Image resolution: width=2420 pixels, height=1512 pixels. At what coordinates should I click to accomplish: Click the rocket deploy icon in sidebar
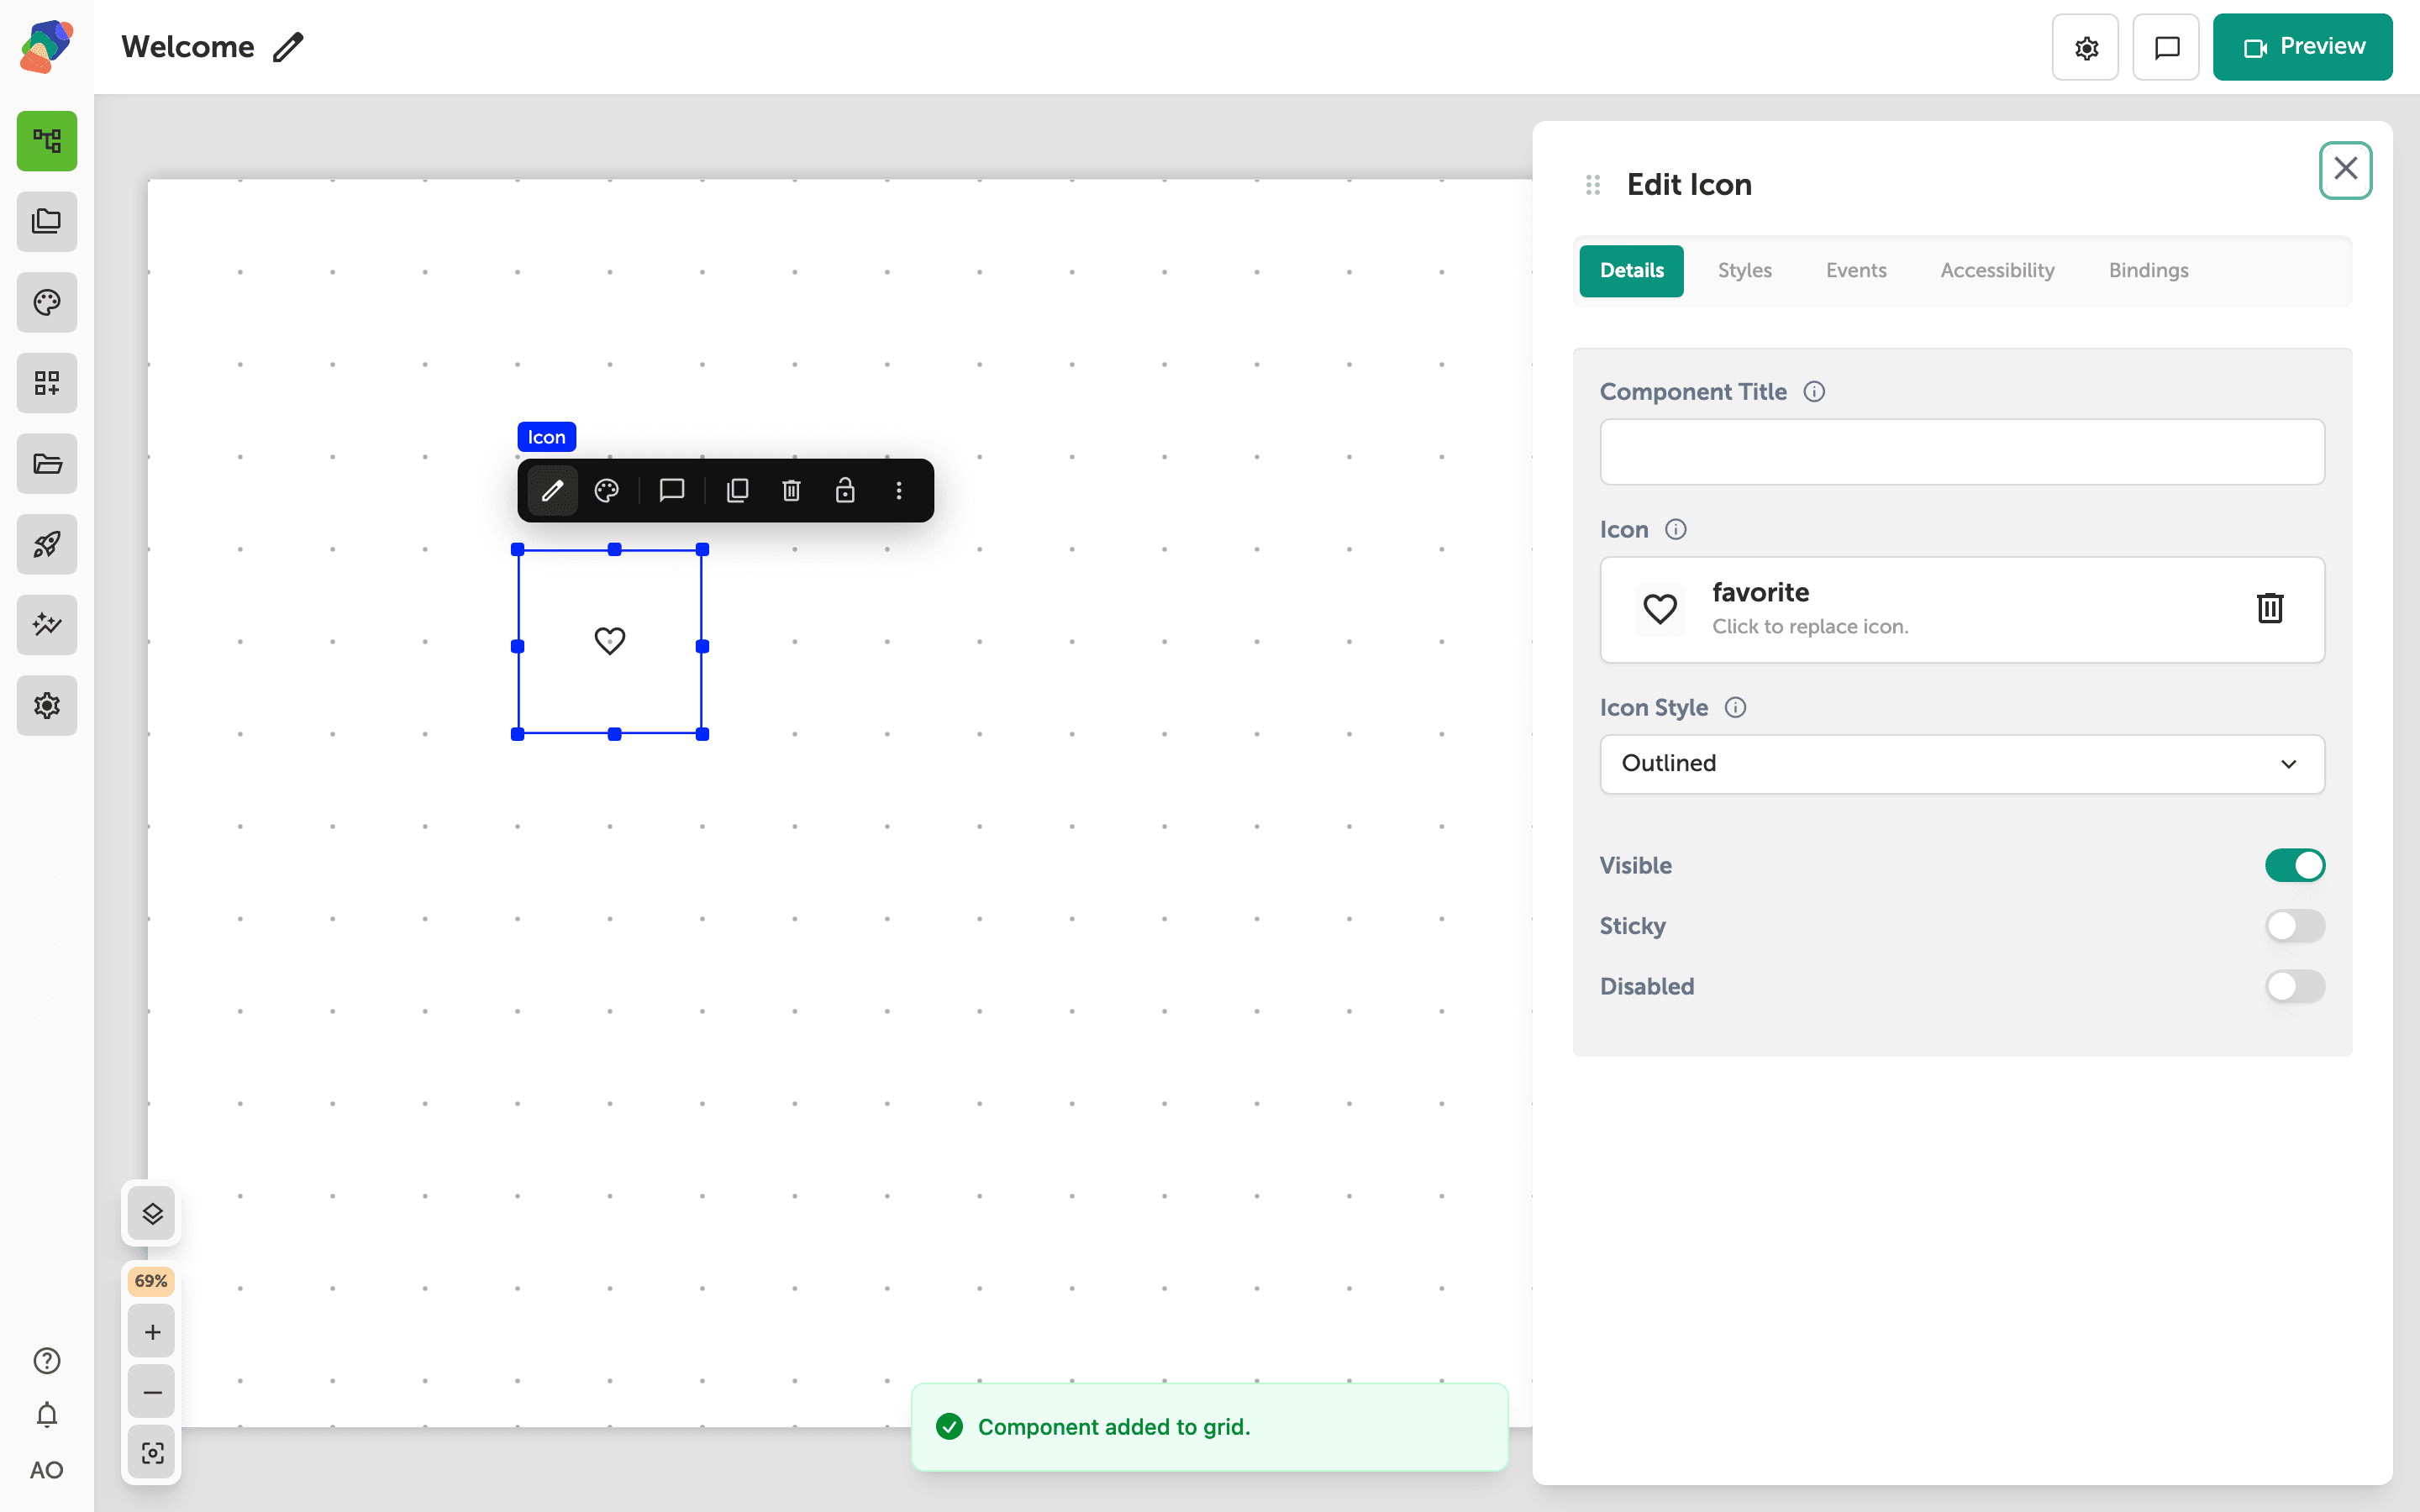point(47,544)
